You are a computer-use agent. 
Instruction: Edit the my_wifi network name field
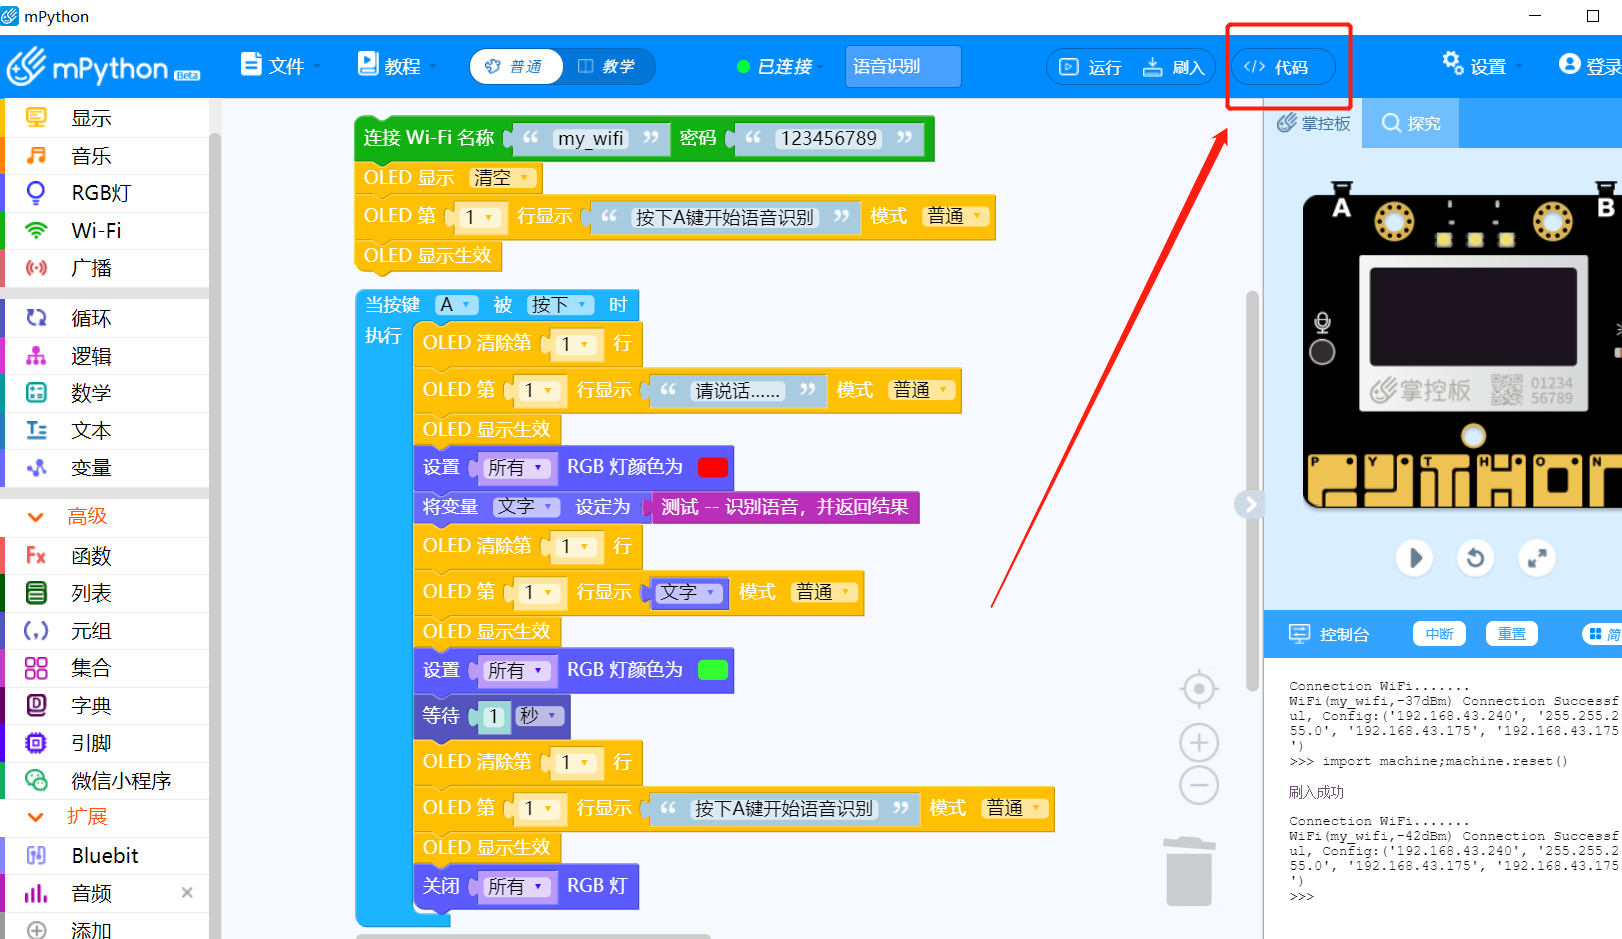(591, 139)
